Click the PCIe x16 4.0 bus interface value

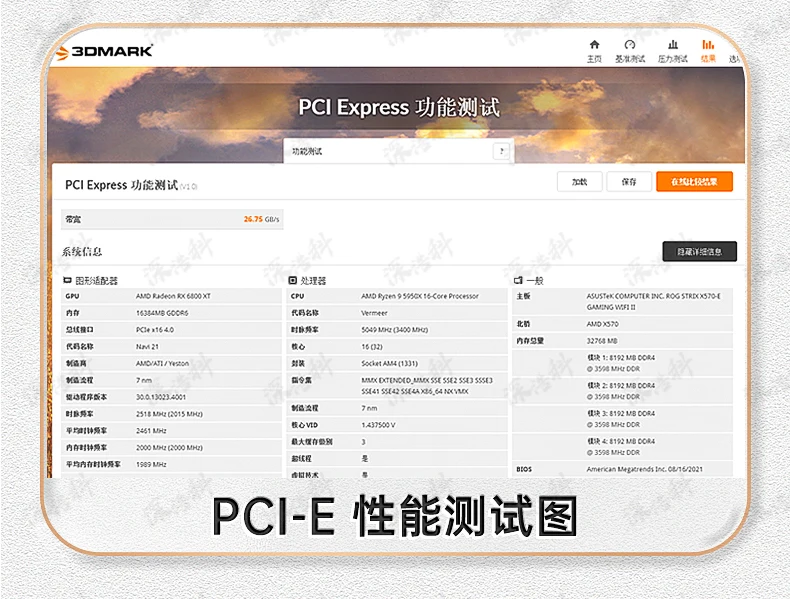(x=156, y=329)
